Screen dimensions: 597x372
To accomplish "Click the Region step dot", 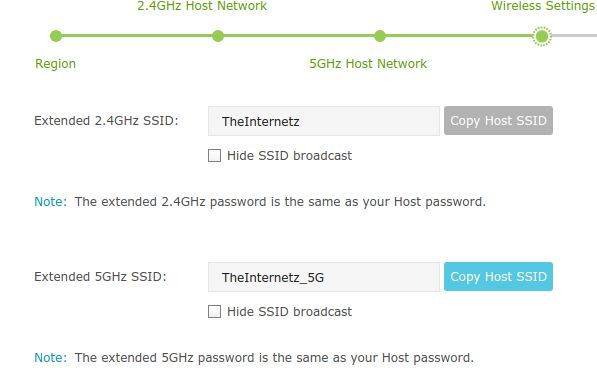I will 56,36.
